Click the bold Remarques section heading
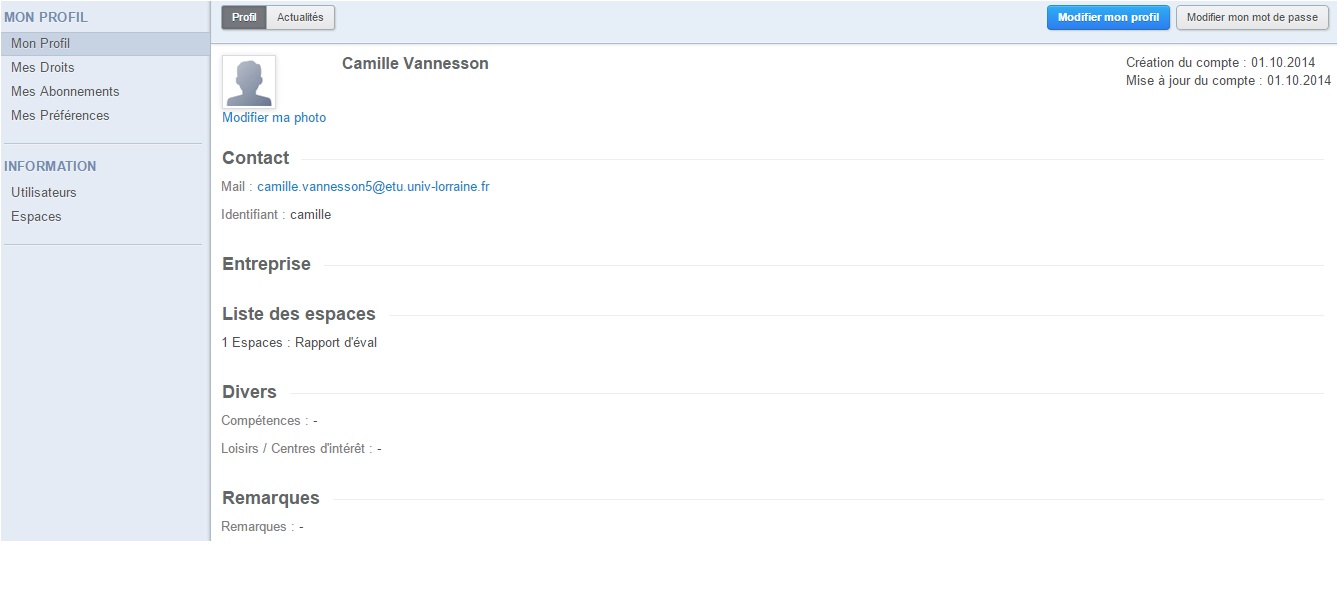 (271, 498)
